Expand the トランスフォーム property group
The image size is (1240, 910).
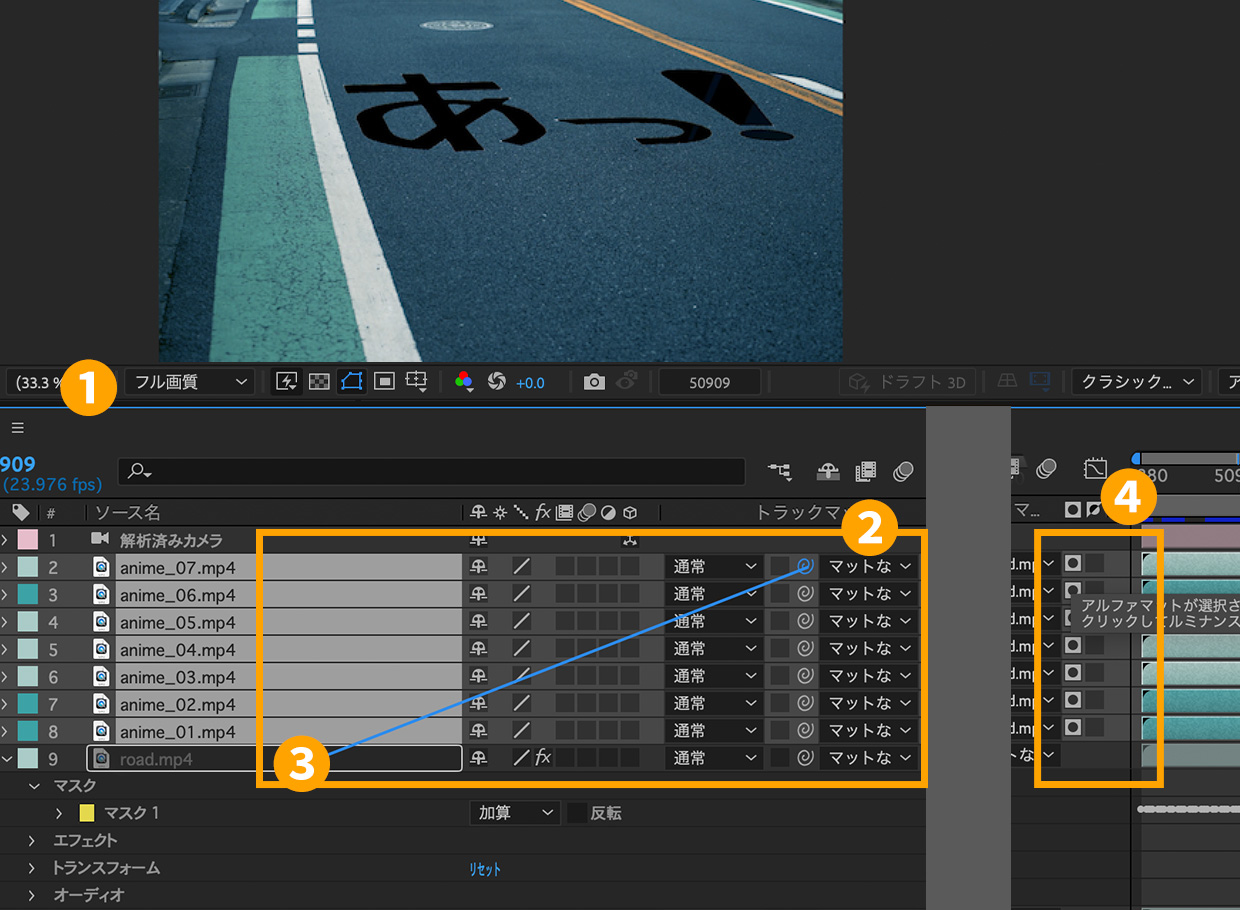31,868
